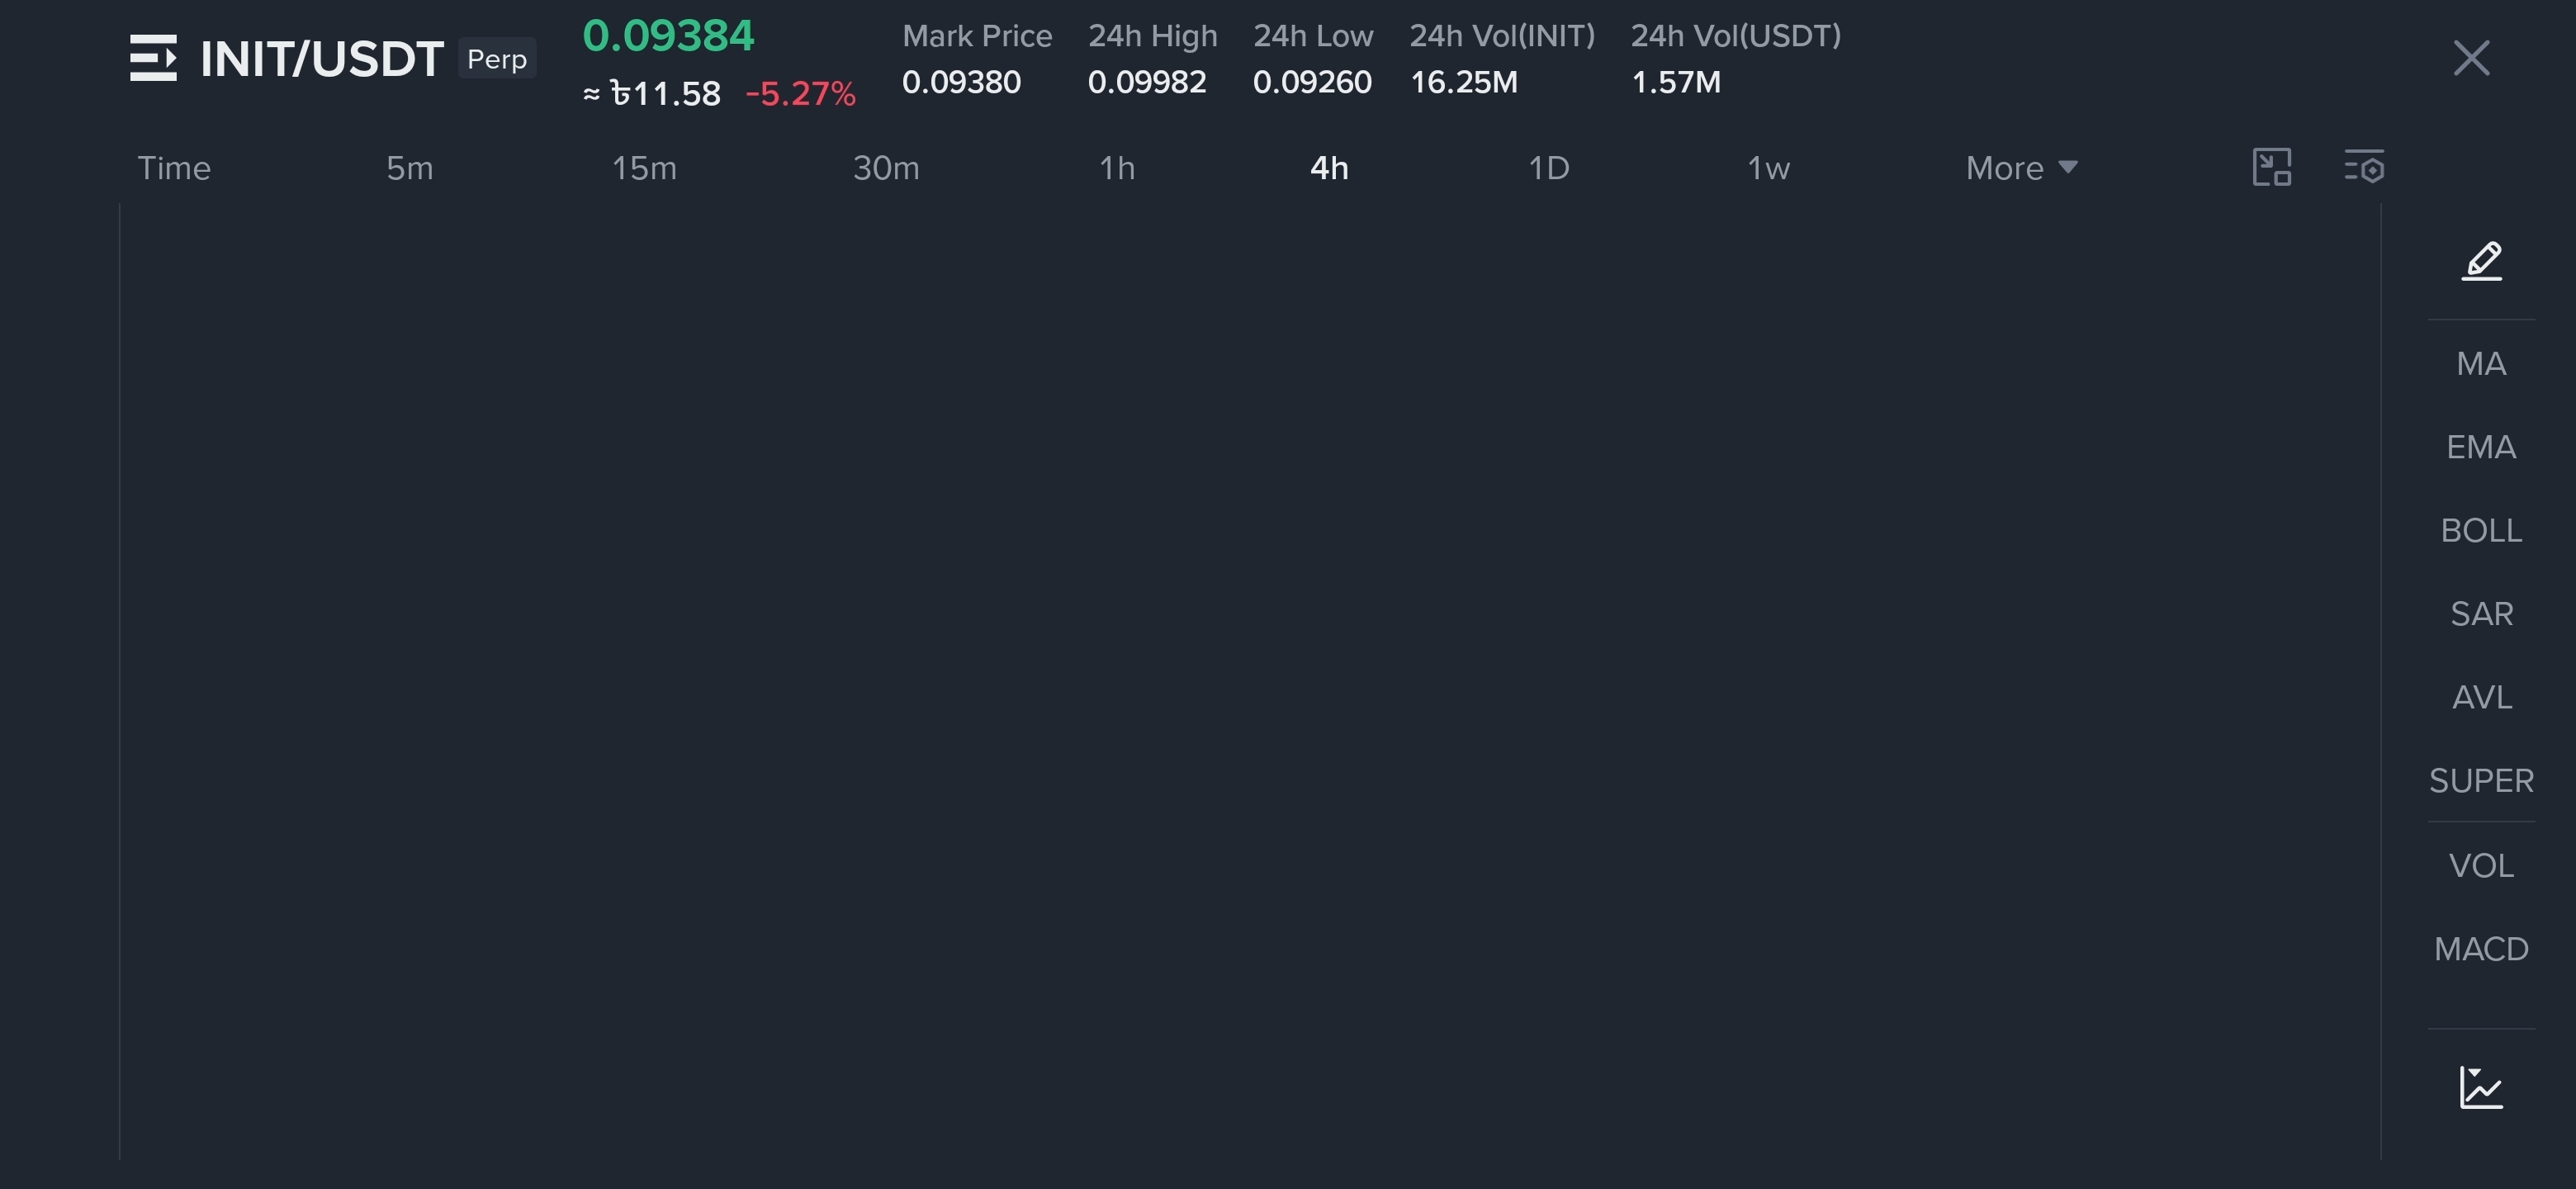This screenshot has height=1189, width=2576.
Task: Select the drawing pencil tool
Action: click(2481, 261)
